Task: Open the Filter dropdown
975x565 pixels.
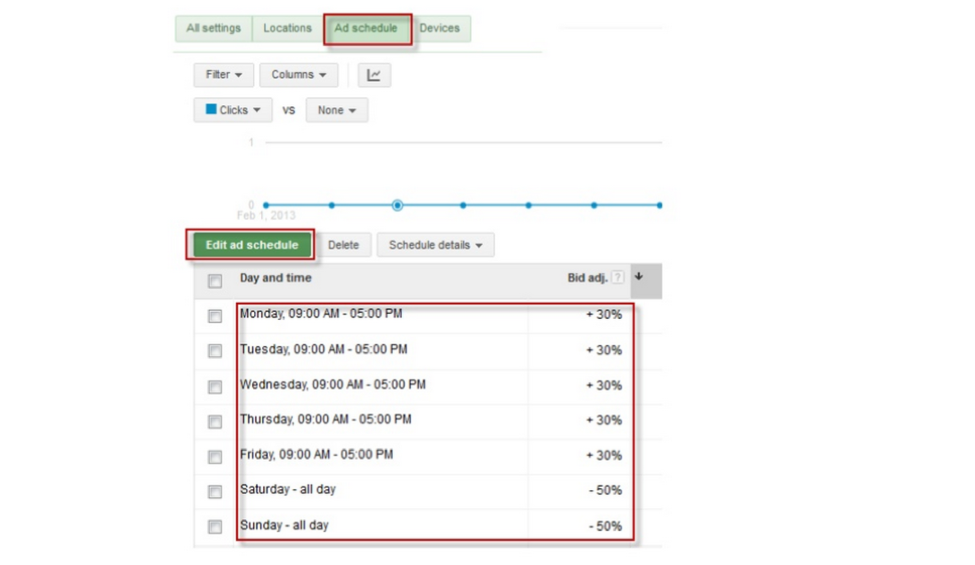Action: click(x=223, y=75)
